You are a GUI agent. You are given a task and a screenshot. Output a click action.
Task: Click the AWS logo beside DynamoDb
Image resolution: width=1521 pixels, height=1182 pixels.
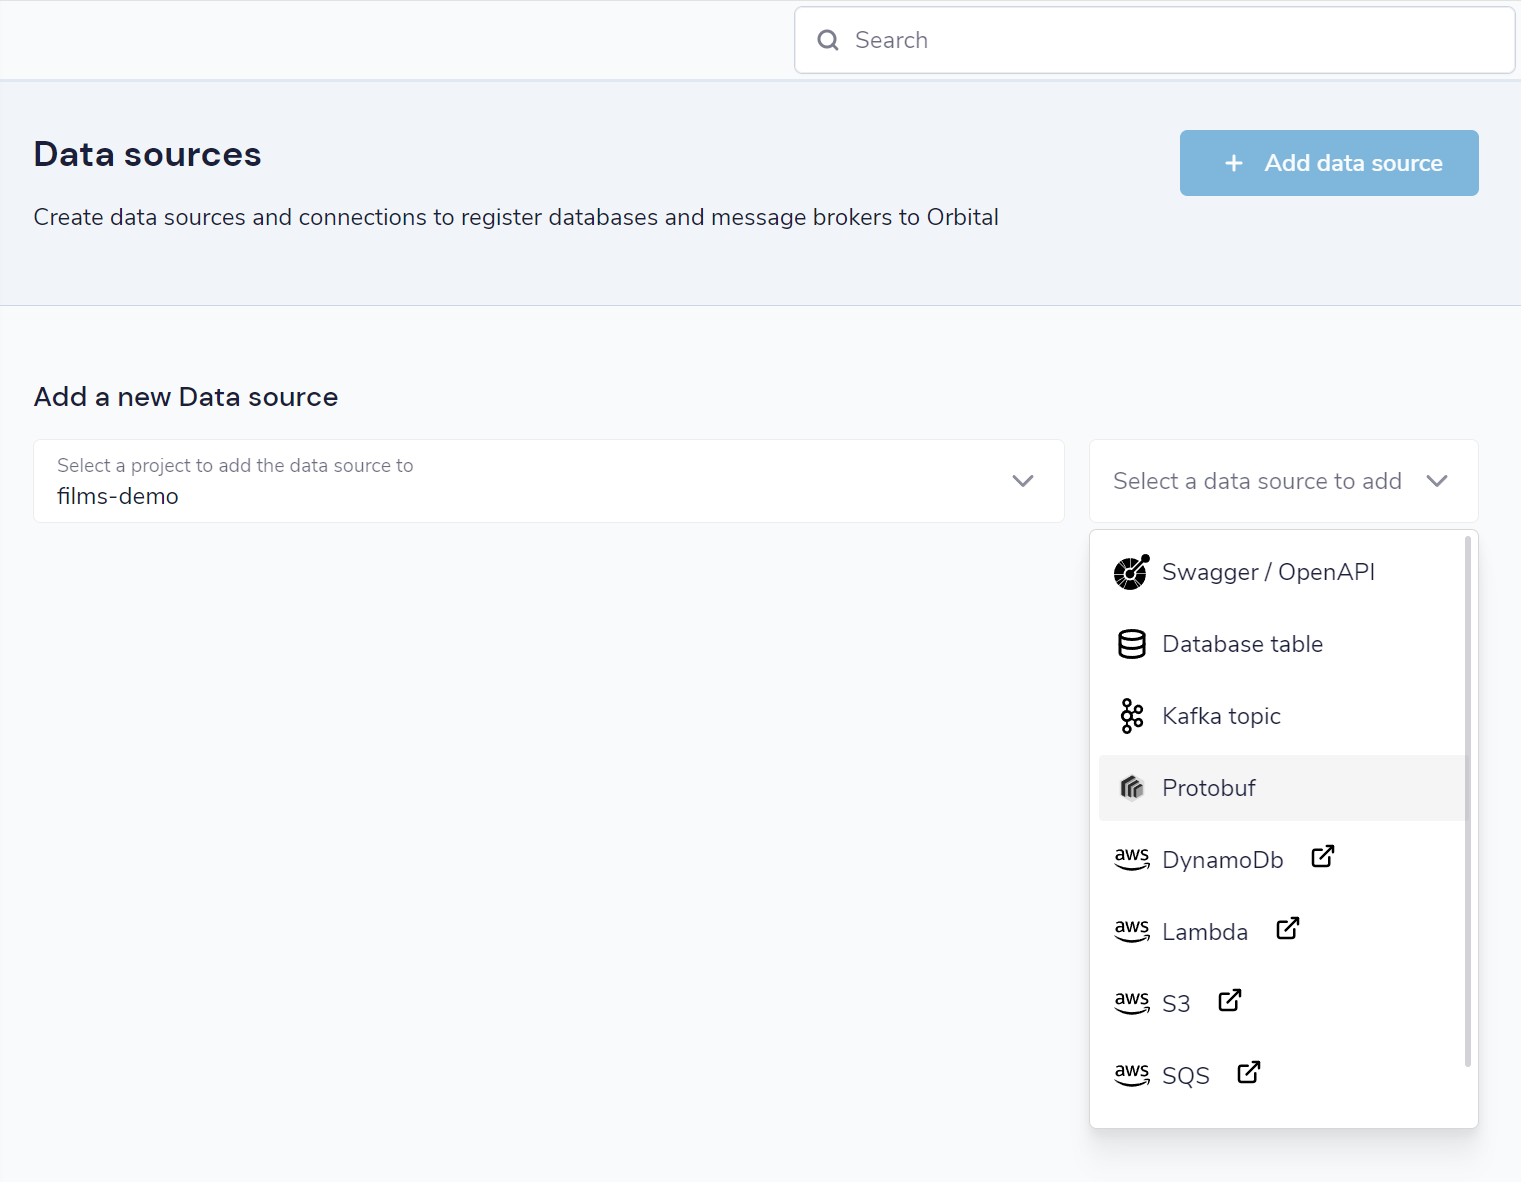pyautogui.click(x=1131, y=859)
